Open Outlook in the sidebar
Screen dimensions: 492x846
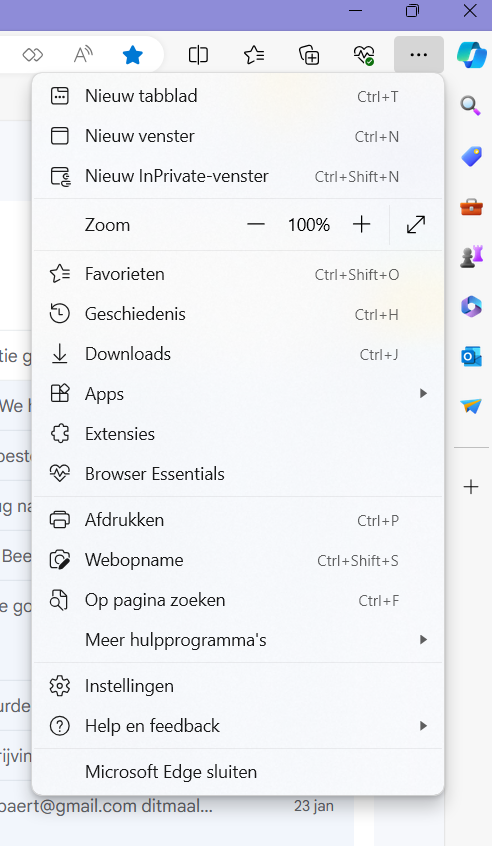tap(471, 357)
